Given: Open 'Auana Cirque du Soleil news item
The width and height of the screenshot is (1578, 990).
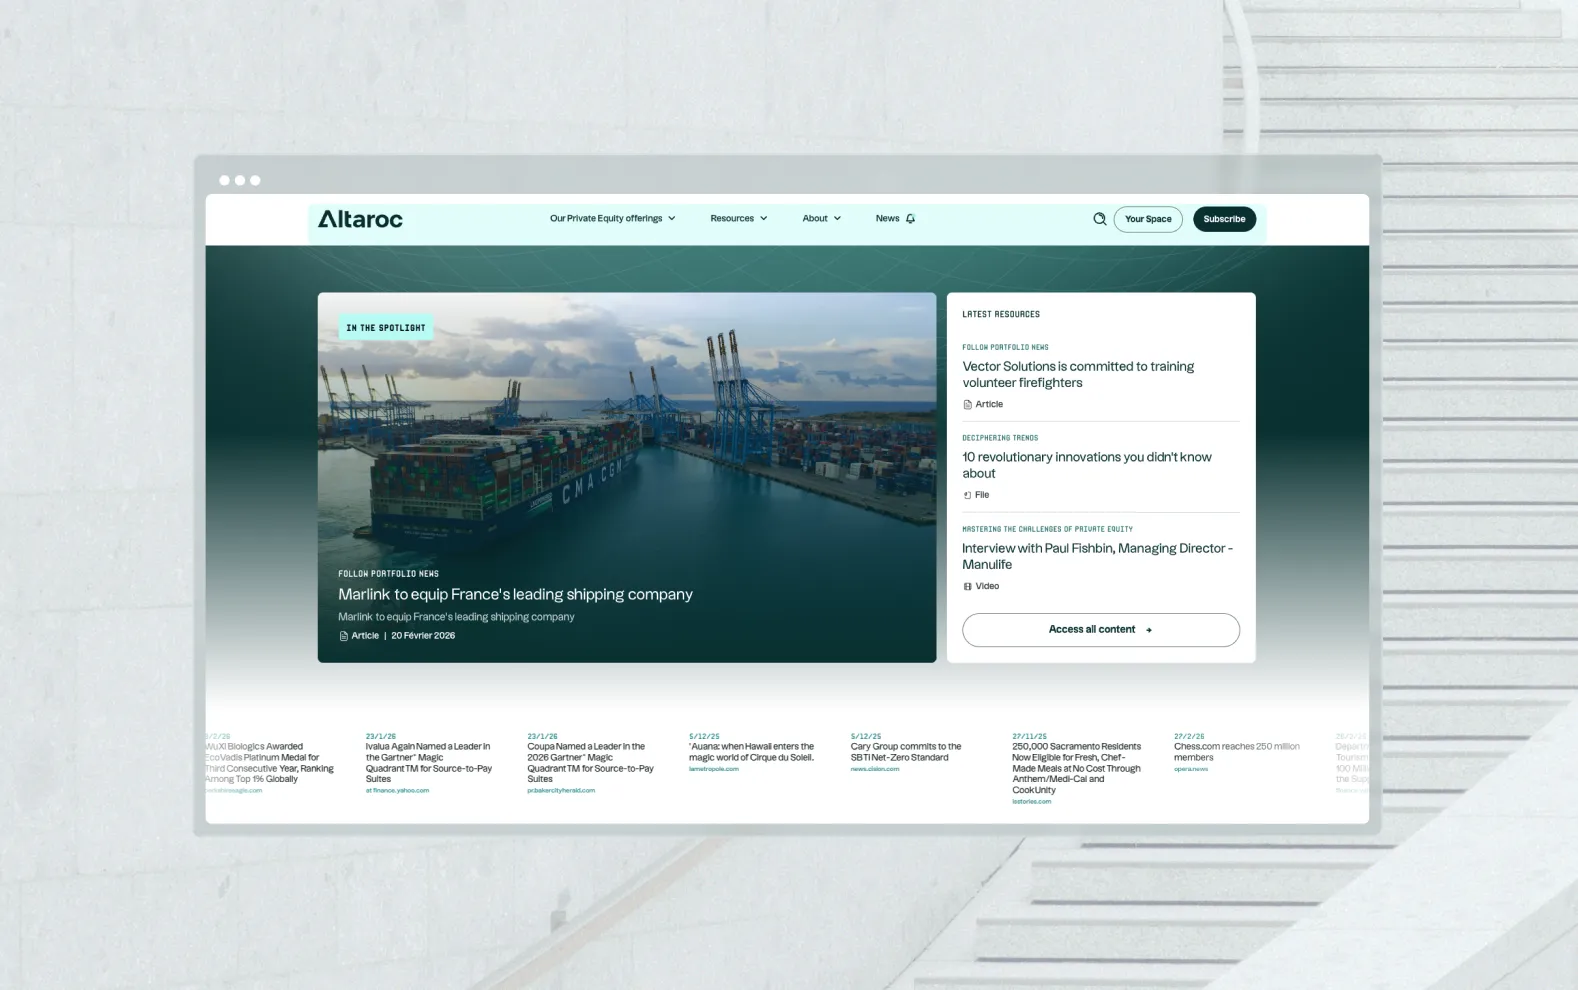Looking at the screenshot, I should click(x=751, y=752).
